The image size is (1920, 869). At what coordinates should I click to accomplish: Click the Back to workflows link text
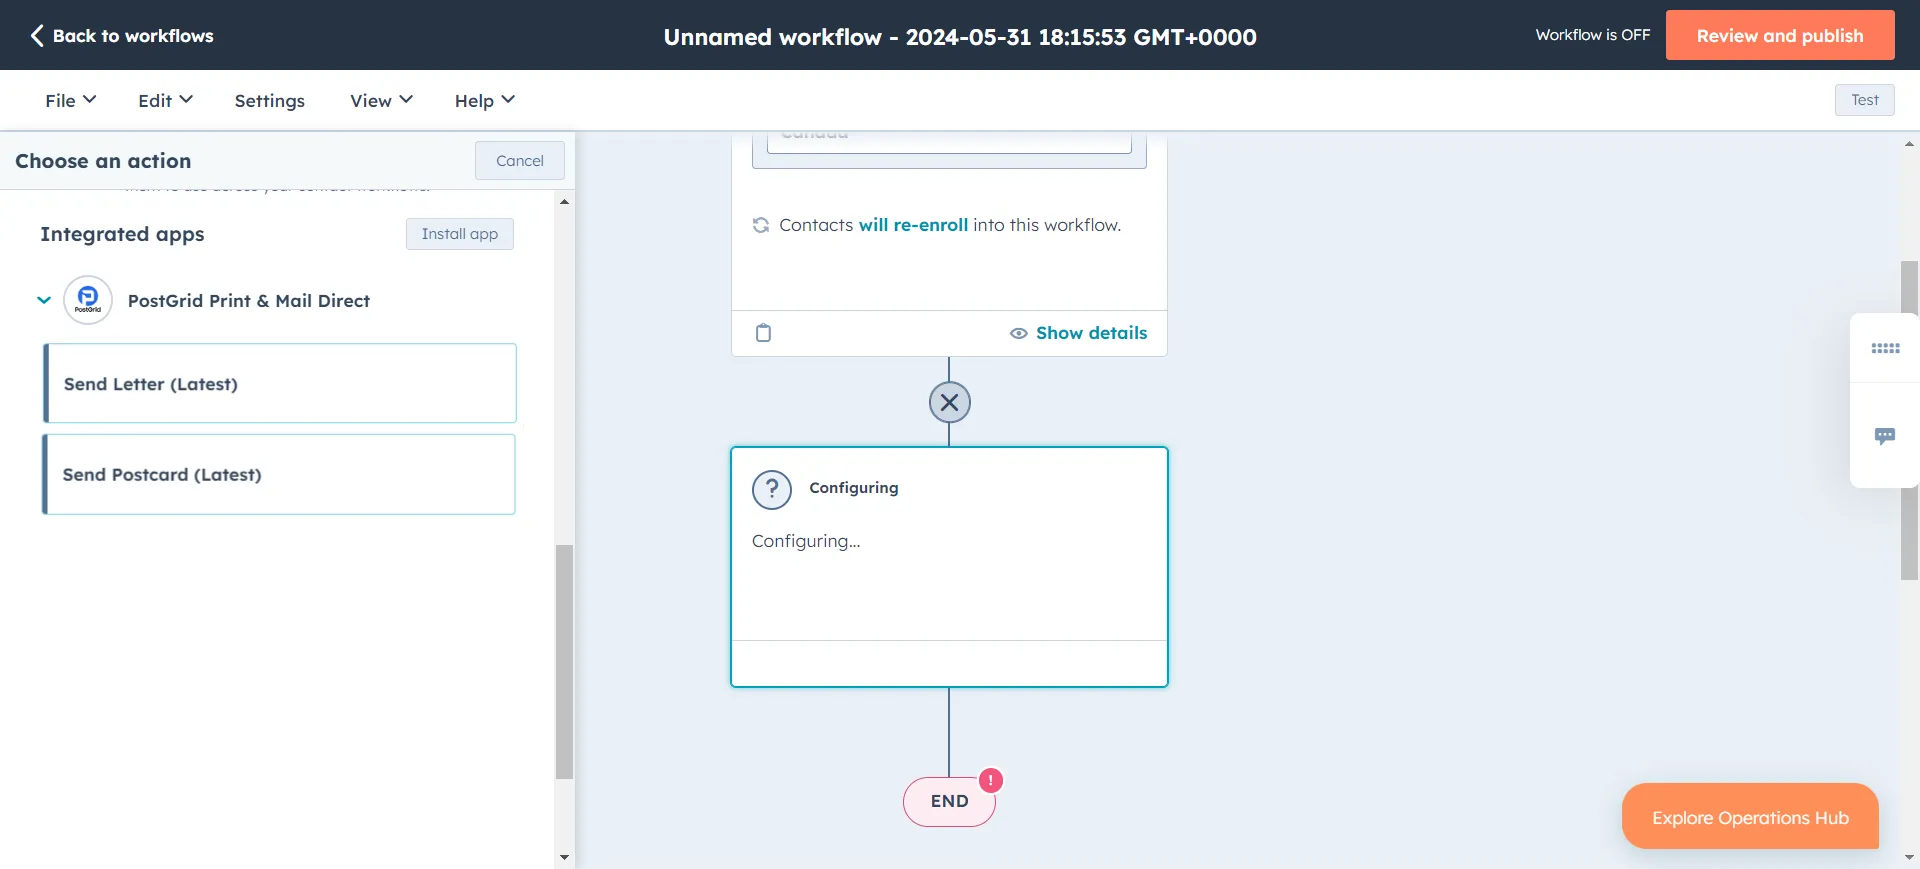pos(133,36)
